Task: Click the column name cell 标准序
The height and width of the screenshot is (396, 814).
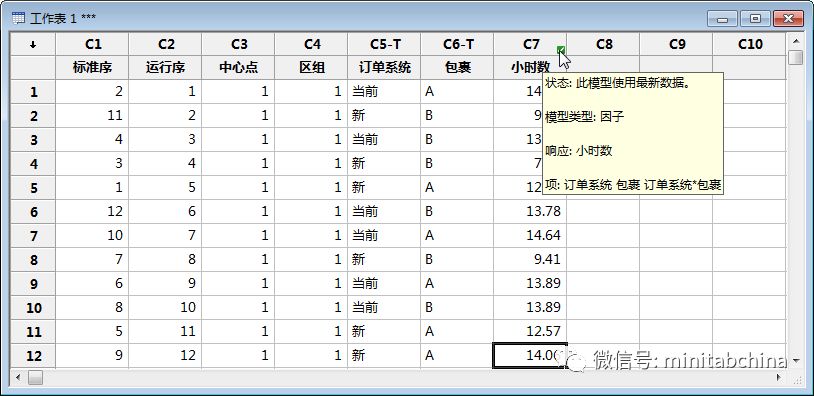Action: pos(92,67)
